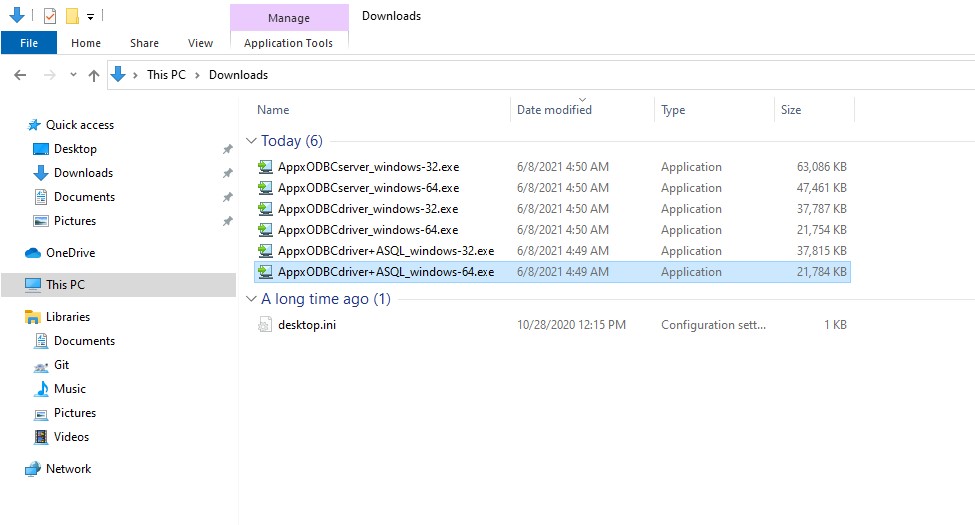975x525 pixels.
Task: Open Documents under Libraries
Action: click(x=84, y=341)
